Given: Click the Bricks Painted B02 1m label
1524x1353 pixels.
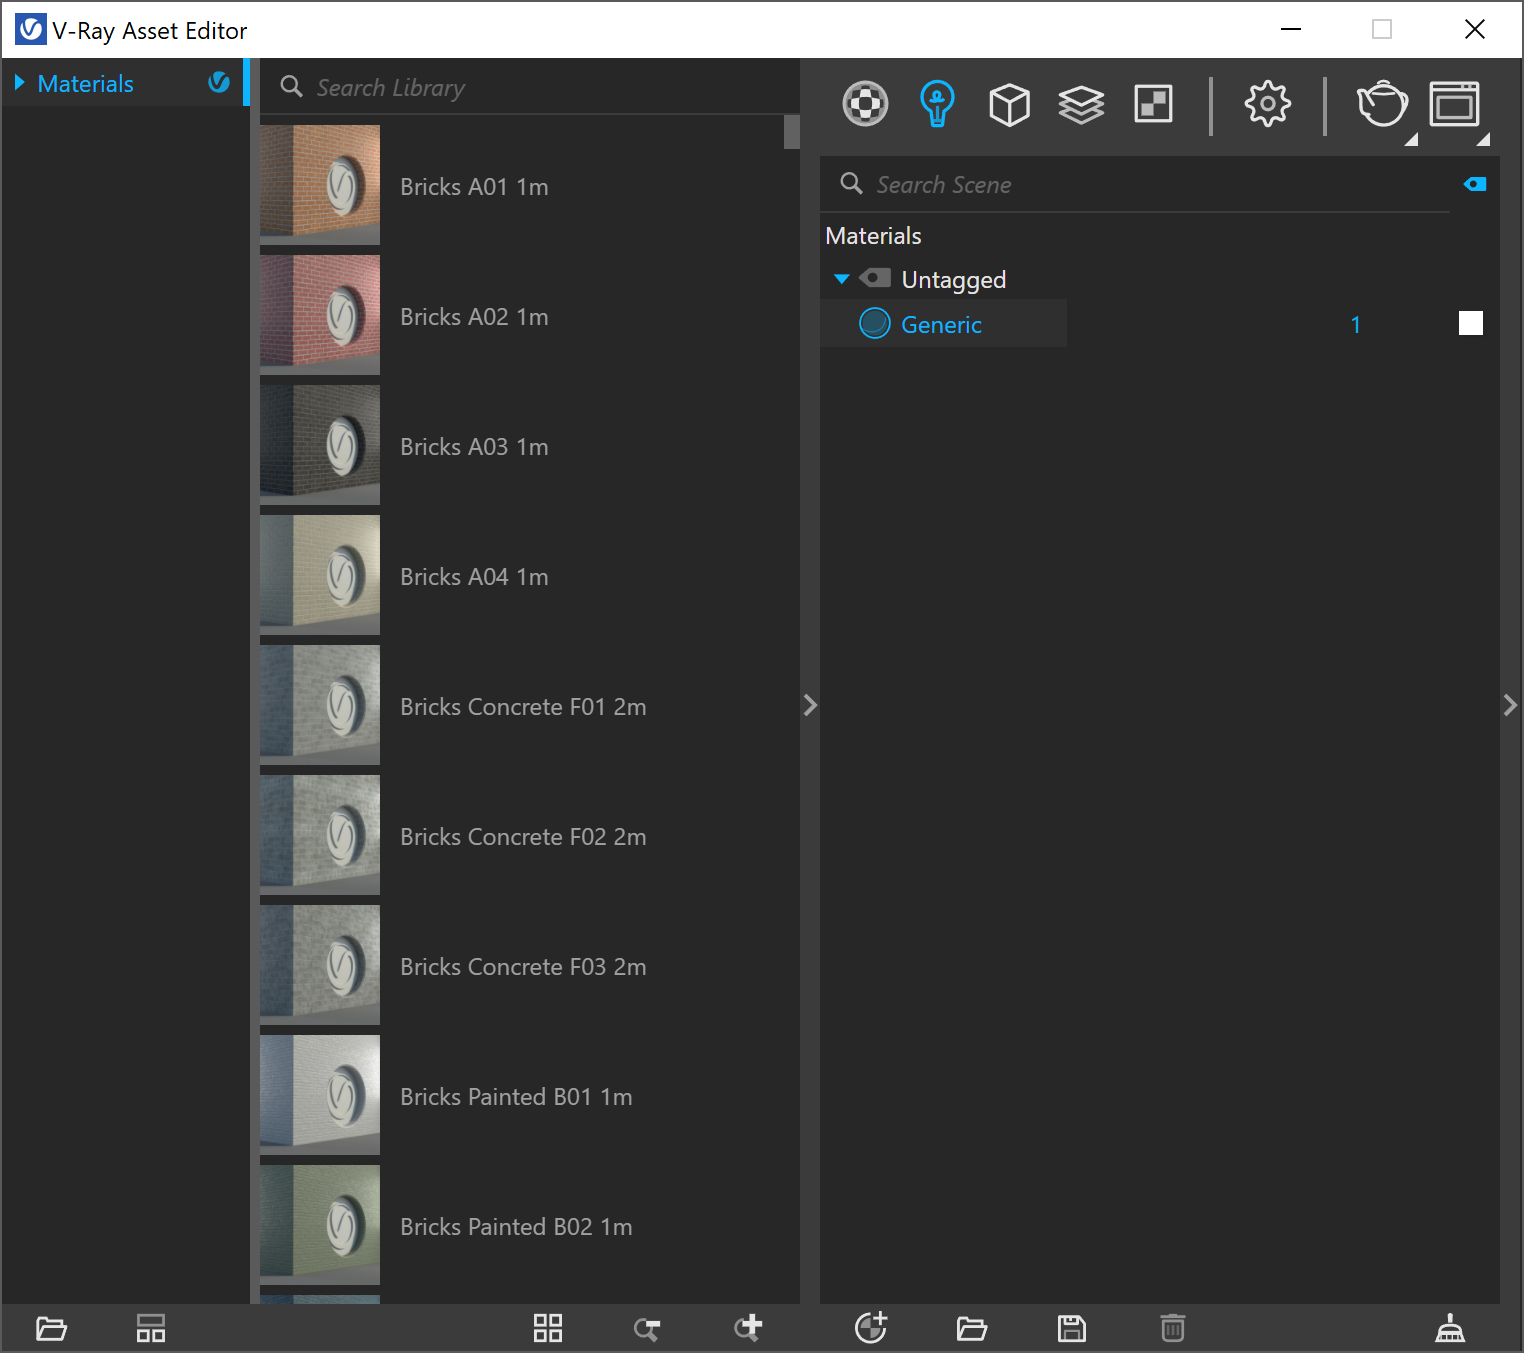Looking at the screenshot, I should [516, 1227].
